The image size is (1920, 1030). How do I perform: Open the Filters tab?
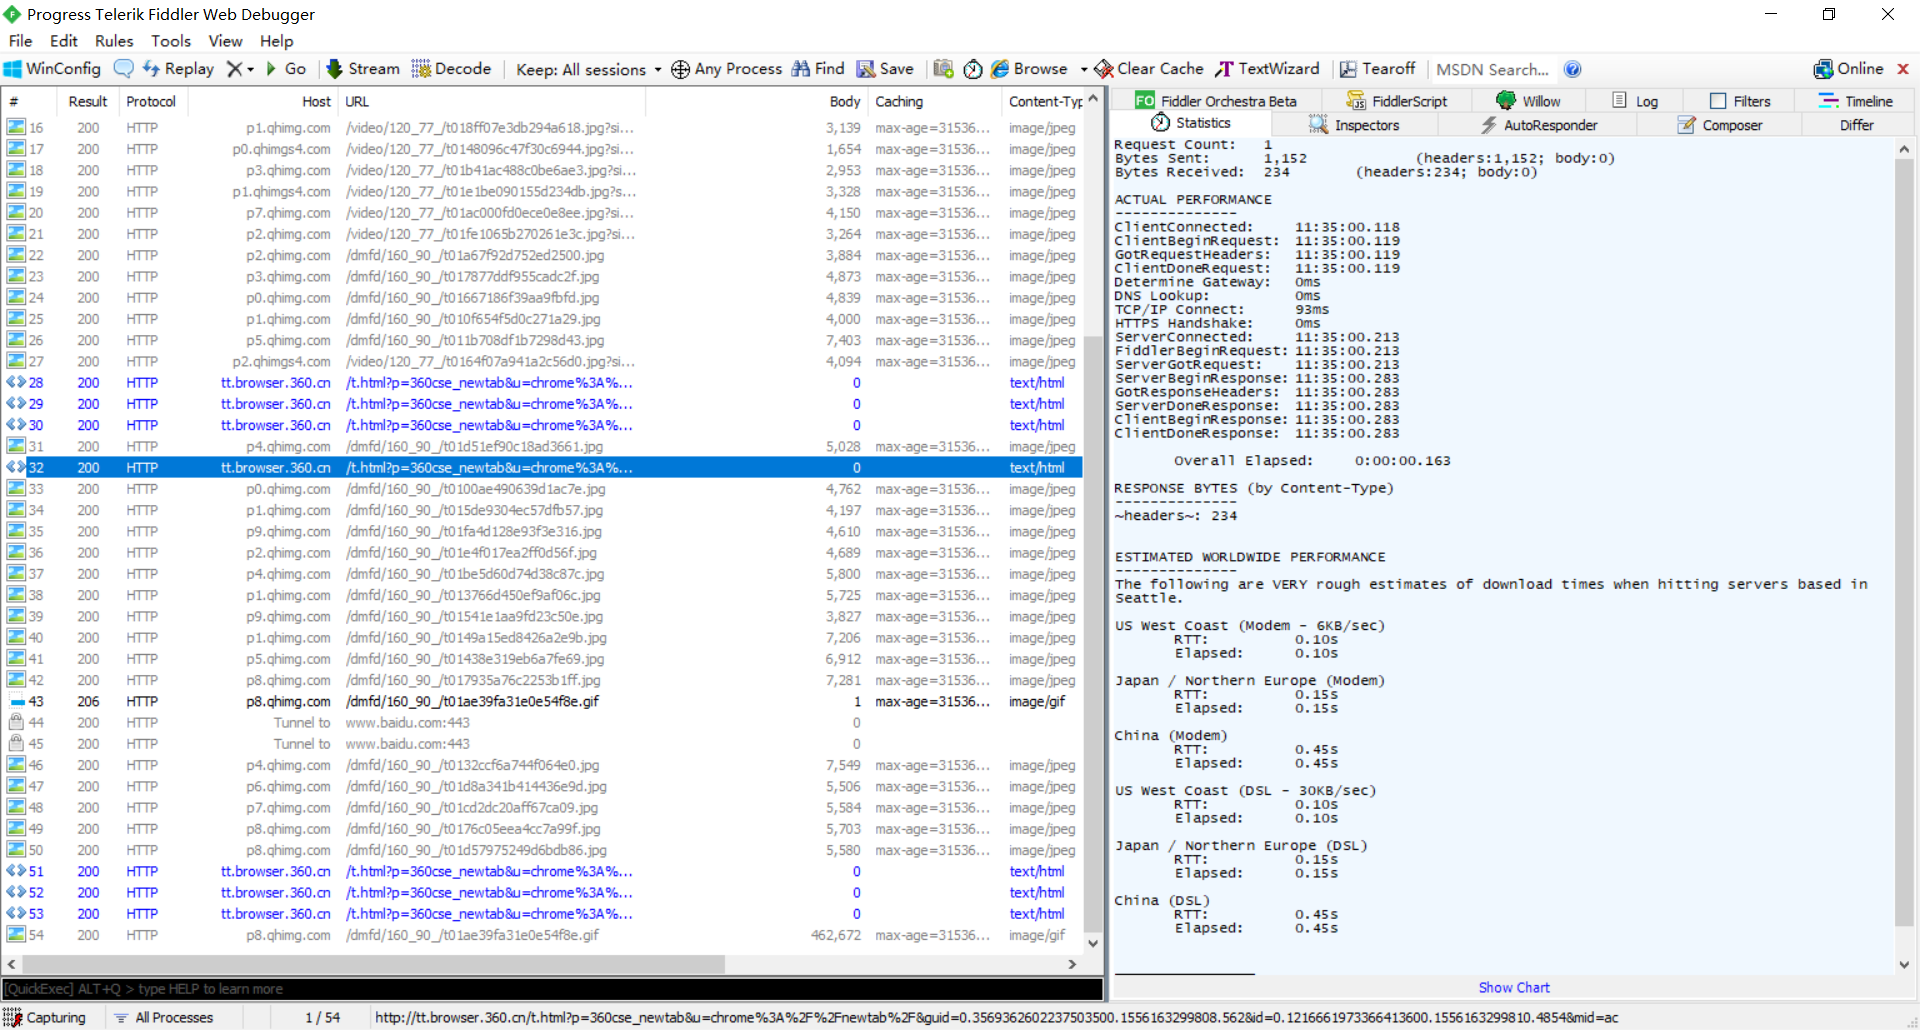(x=1740, y=101)
